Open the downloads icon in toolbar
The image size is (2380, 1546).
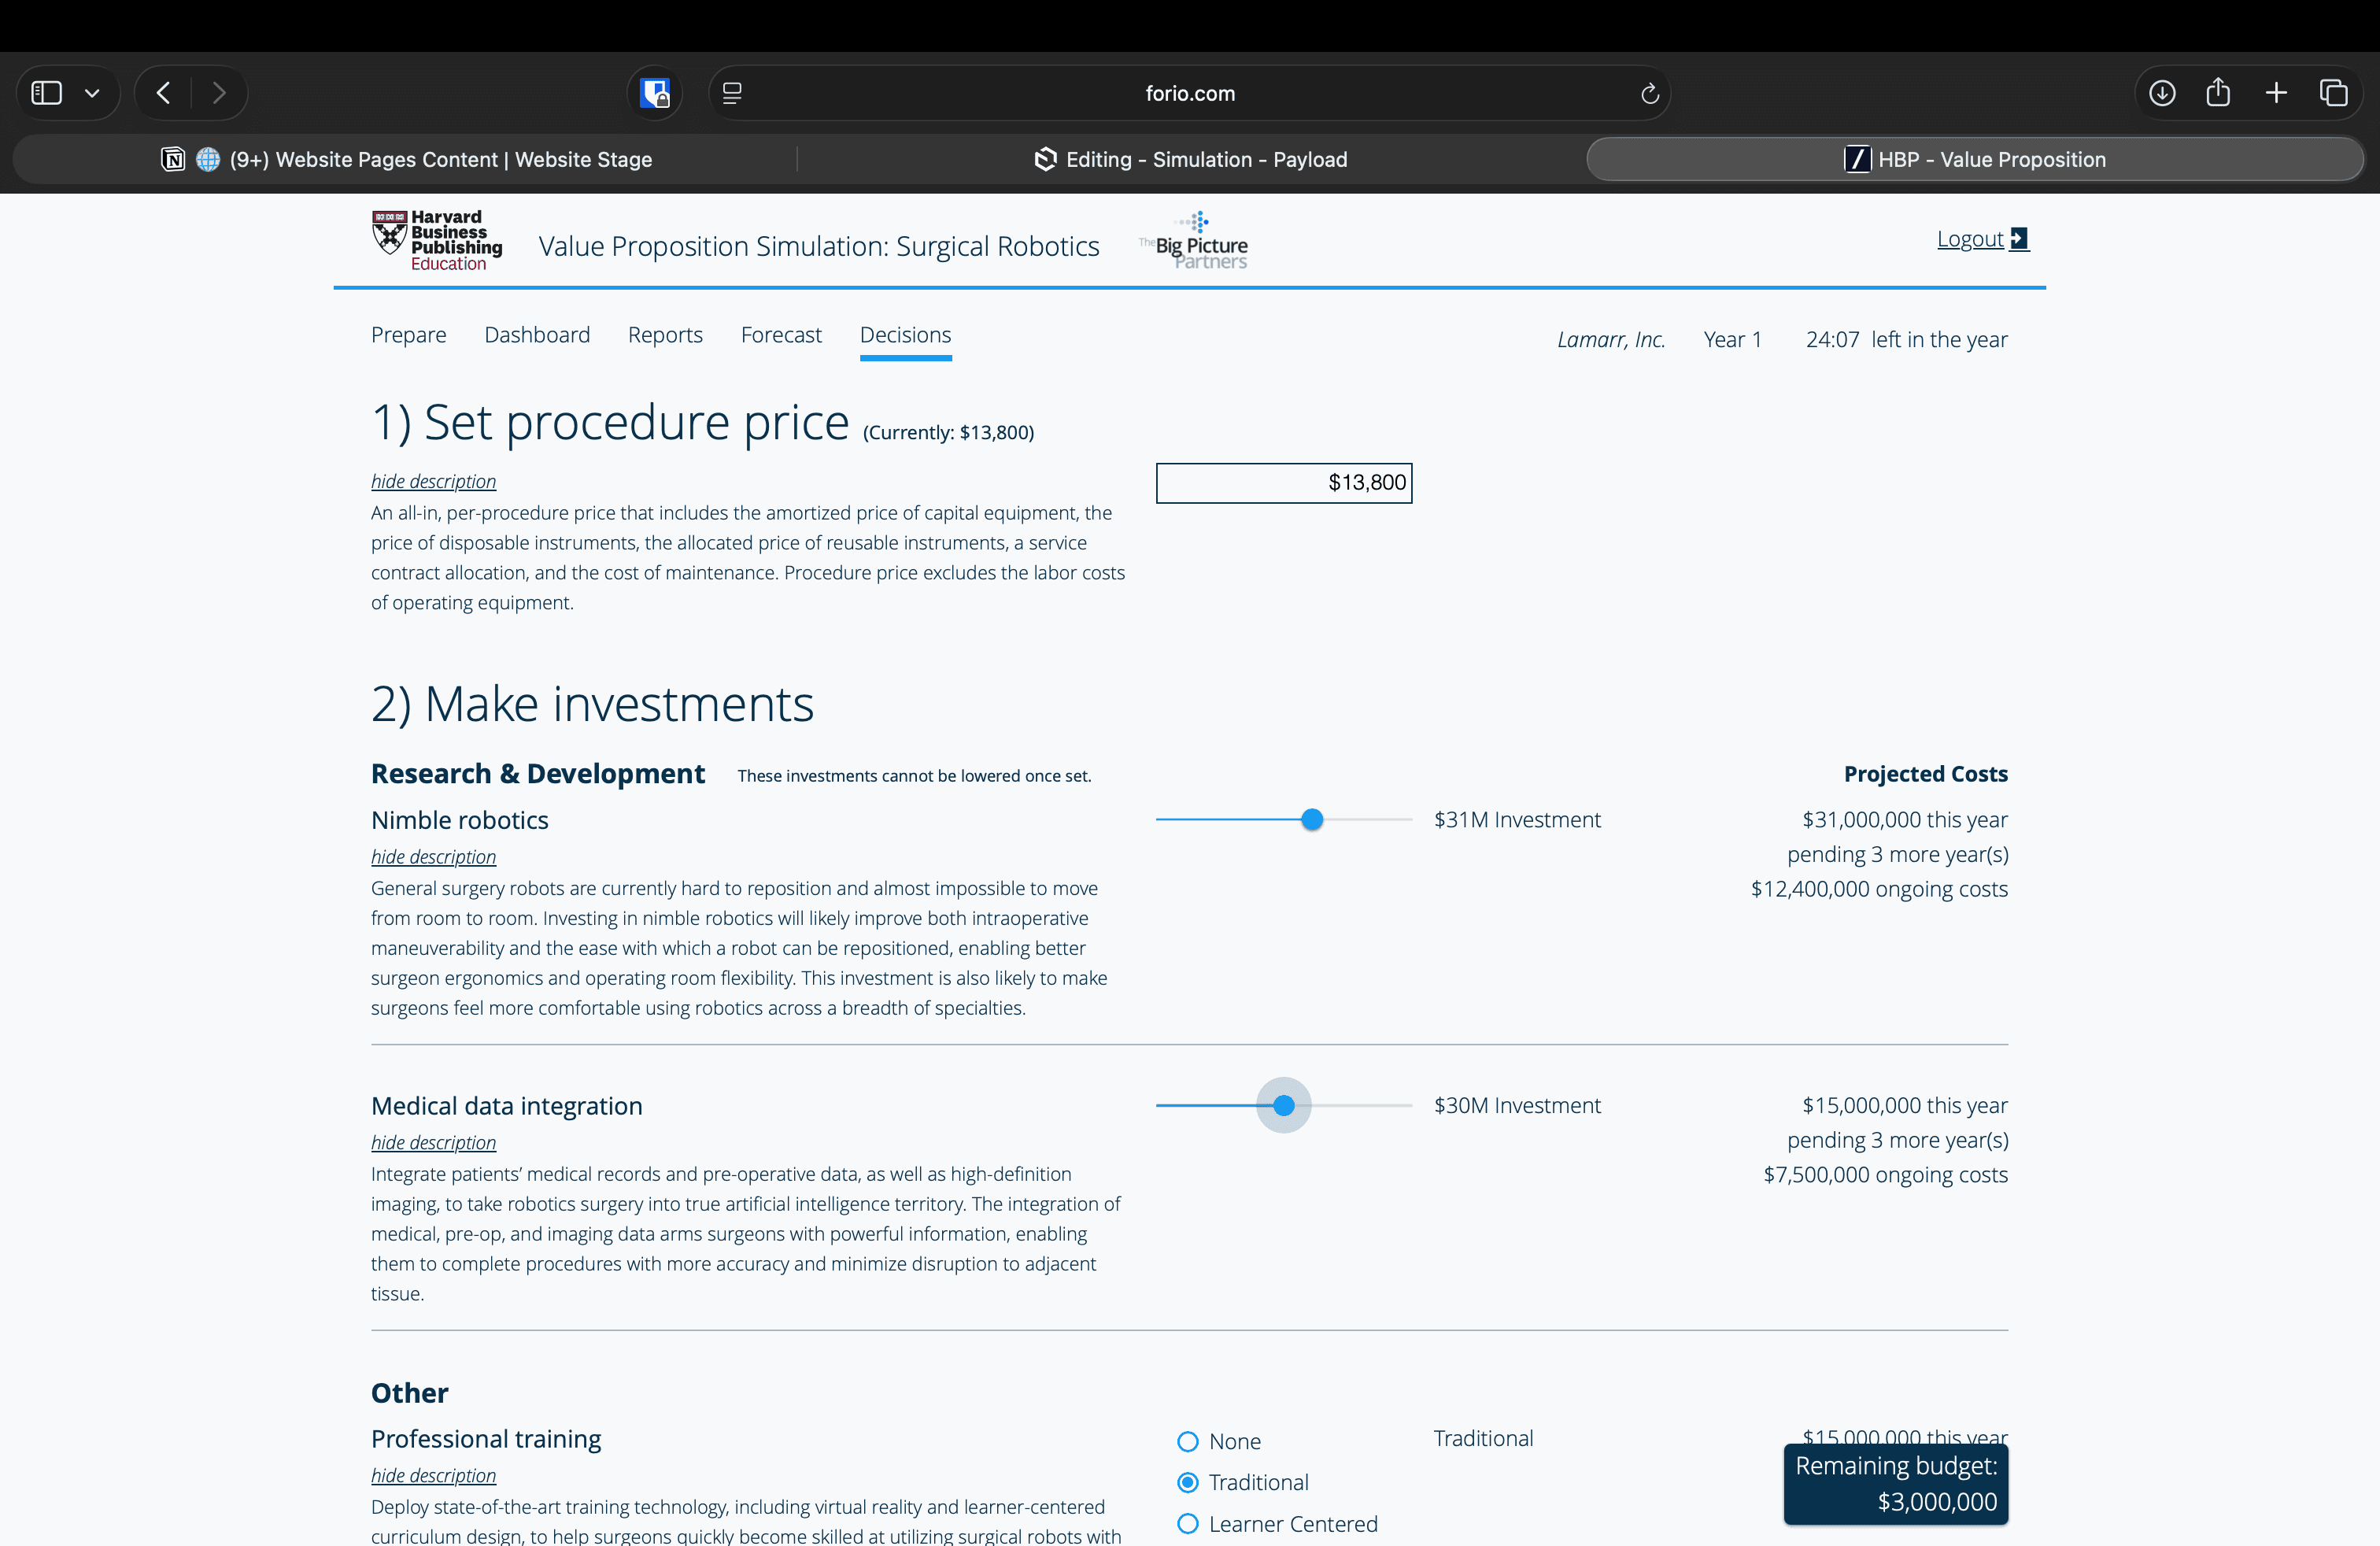tap(2162, 93)
